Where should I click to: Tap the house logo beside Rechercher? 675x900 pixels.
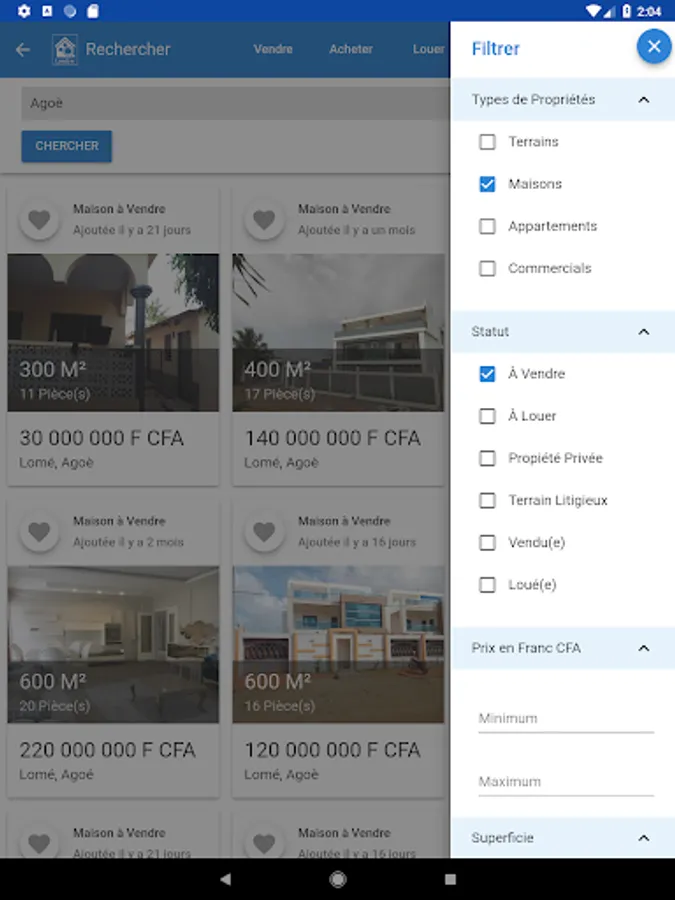[65, 49]
